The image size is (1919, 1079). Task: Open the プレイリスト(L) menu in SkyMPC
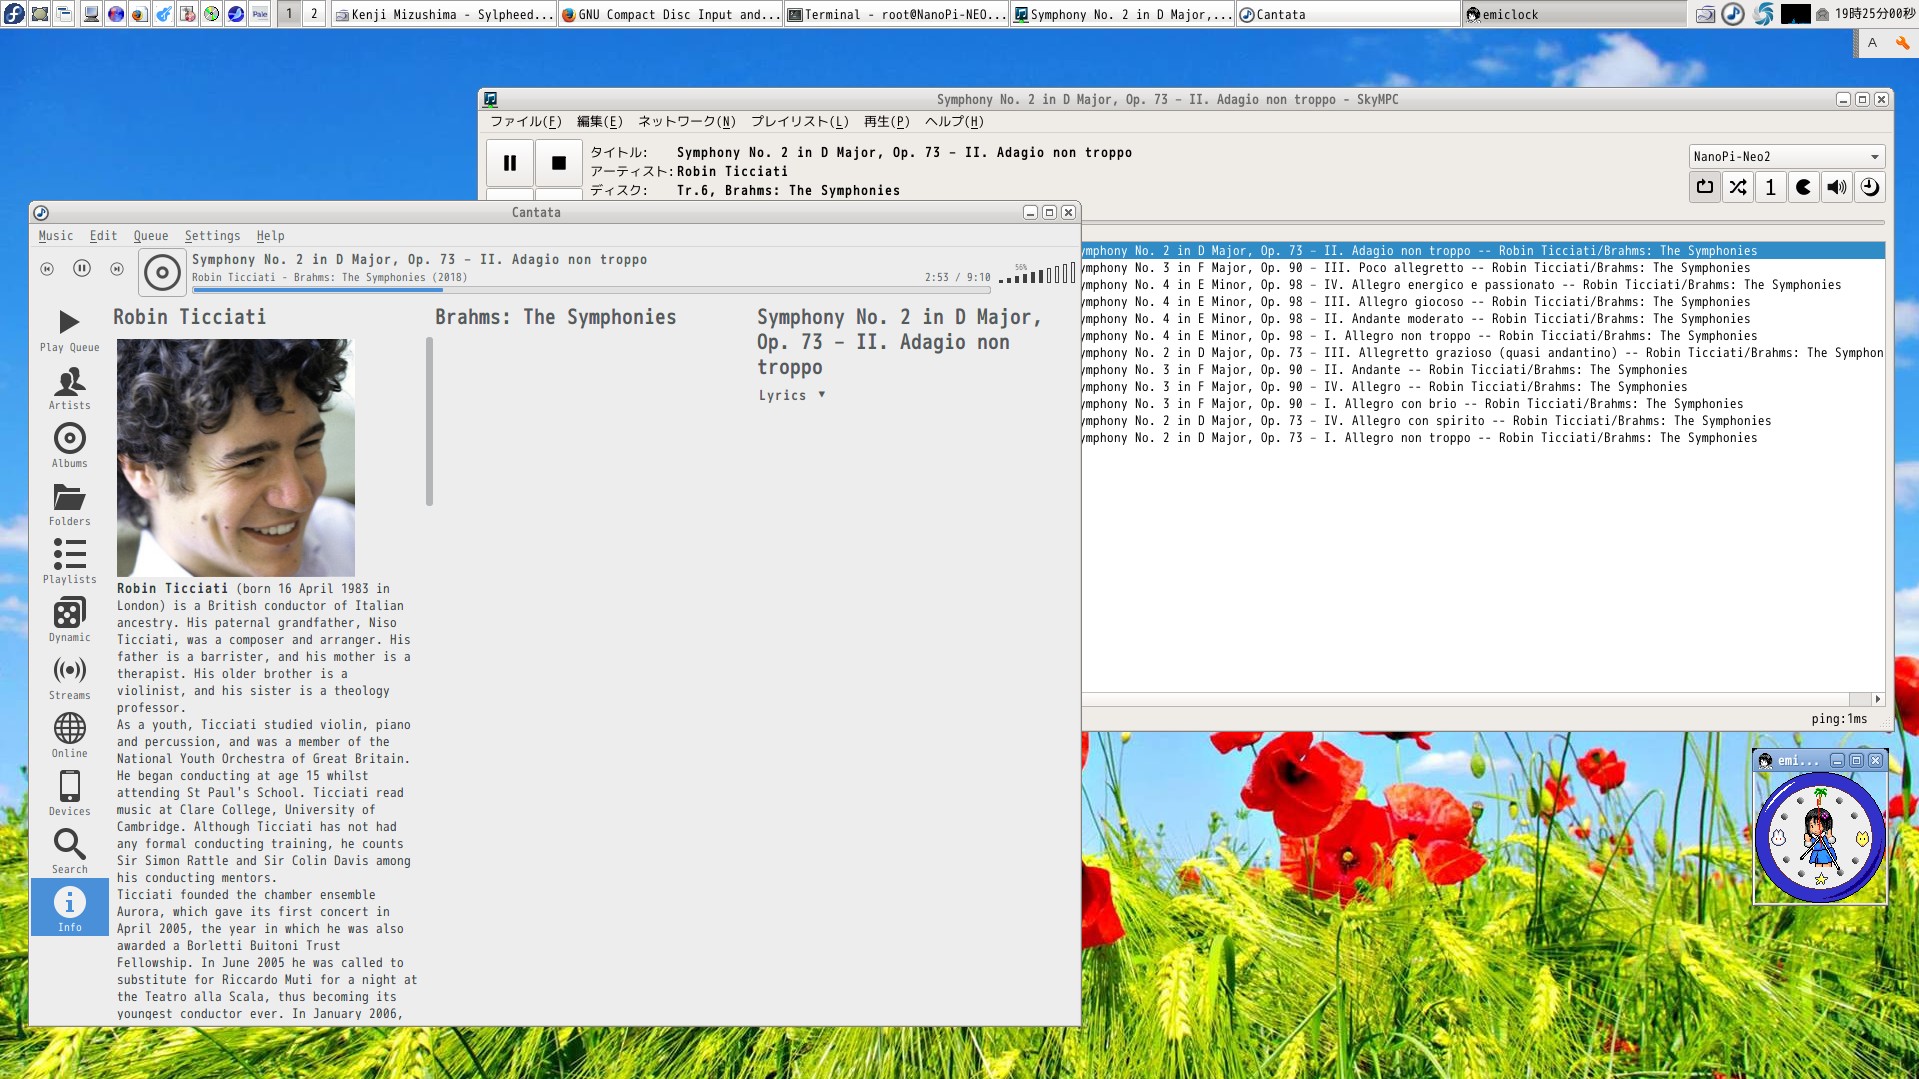point(799,122)
